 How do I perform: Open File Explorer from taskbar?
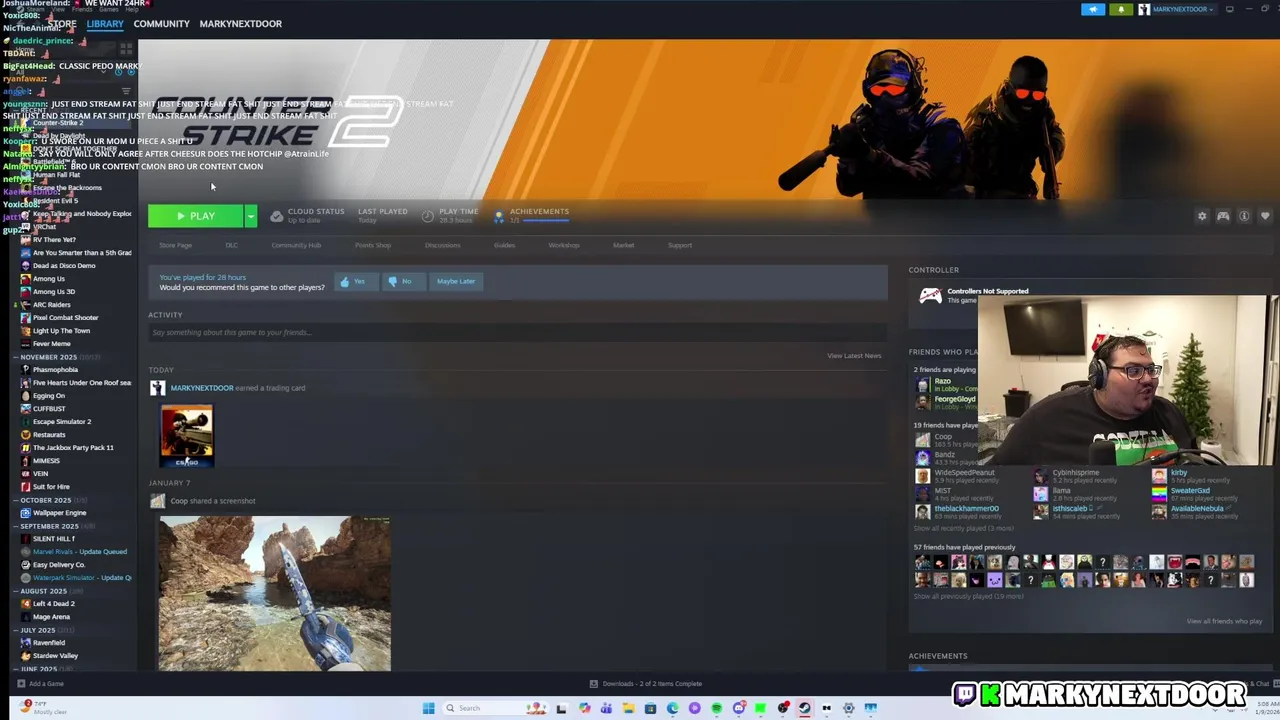pos(628,708)
